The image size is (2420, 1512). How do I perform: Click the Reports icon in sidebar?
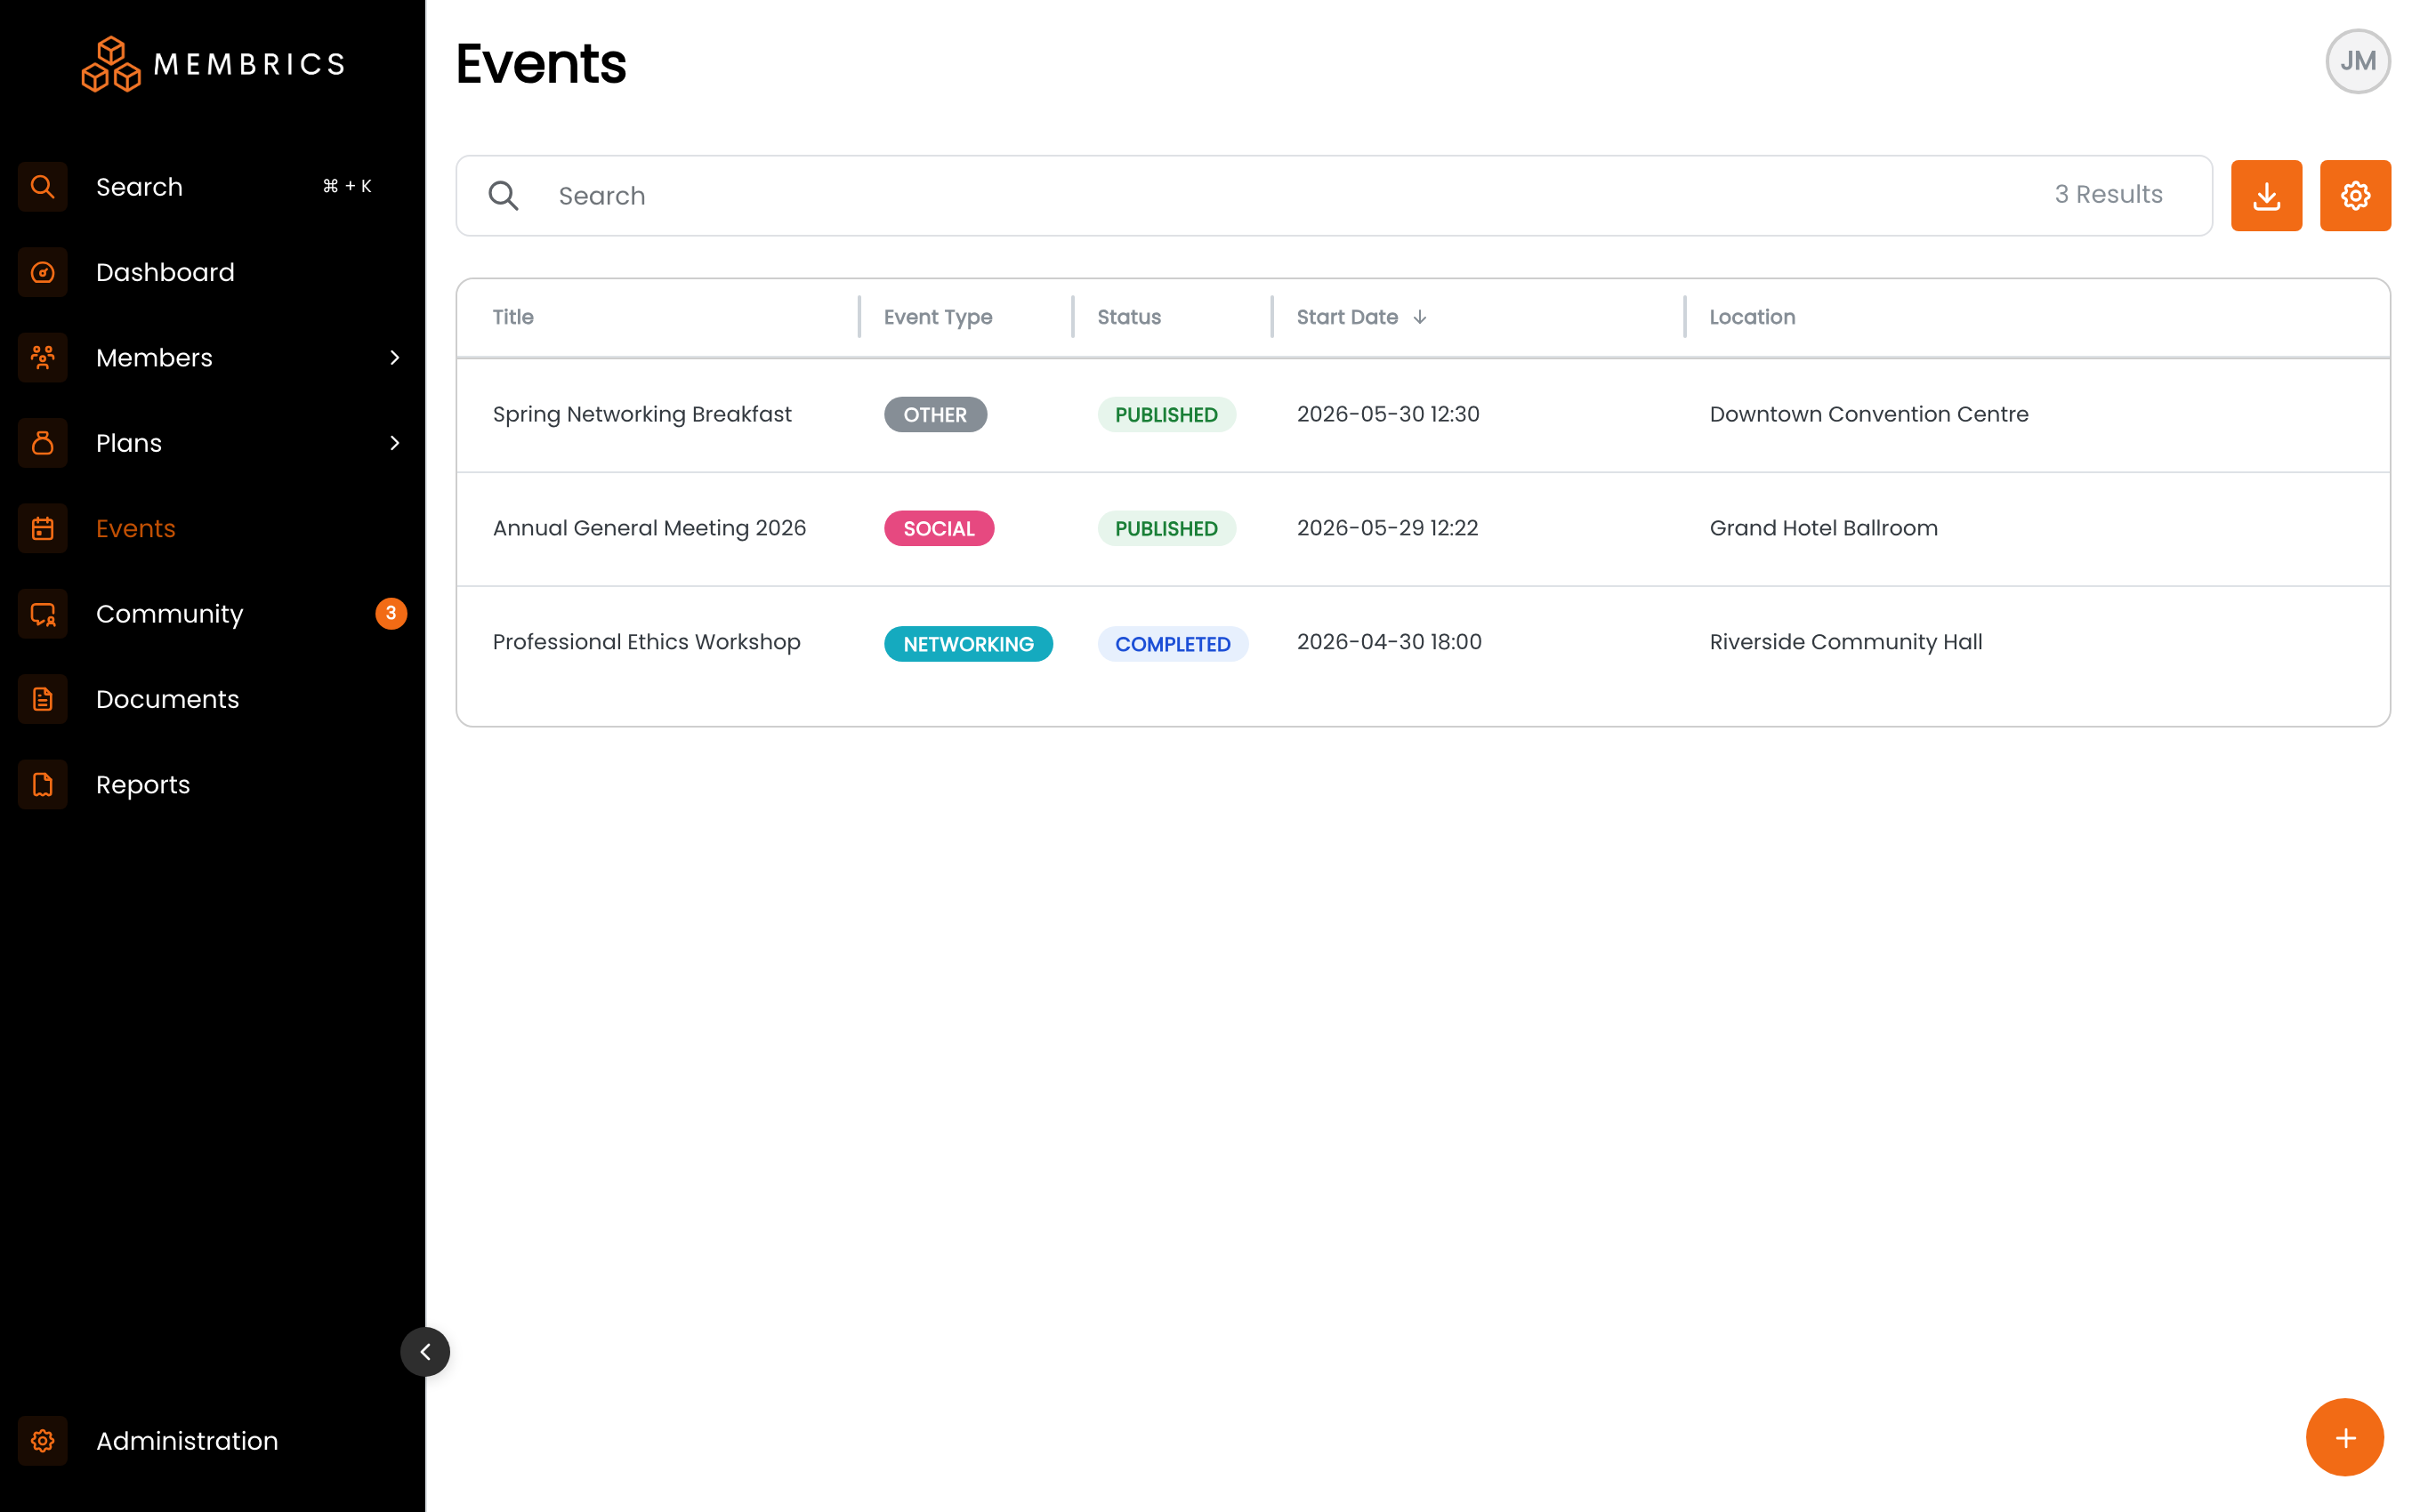[43, 785]
